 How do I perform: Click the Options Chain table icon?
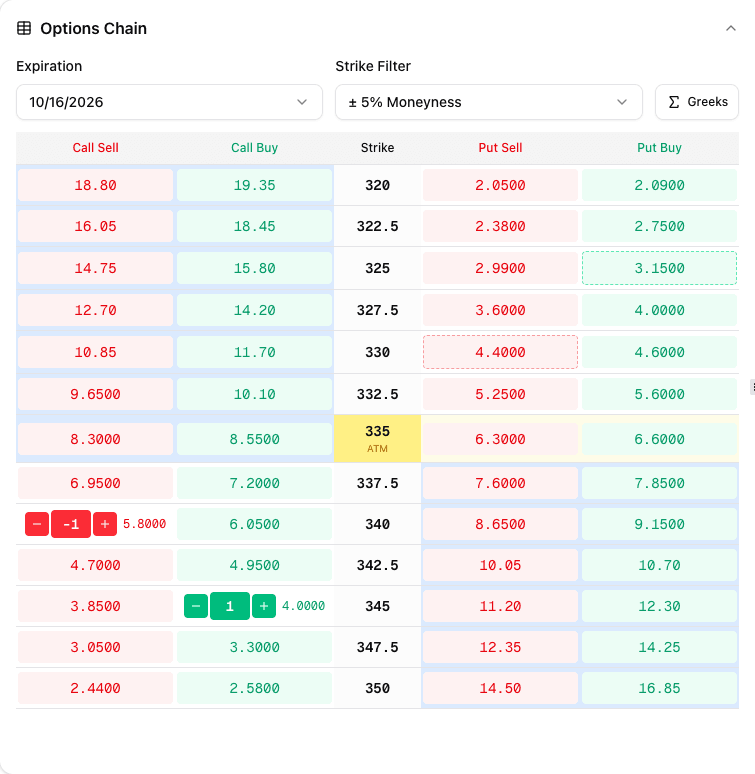[24, 28]
